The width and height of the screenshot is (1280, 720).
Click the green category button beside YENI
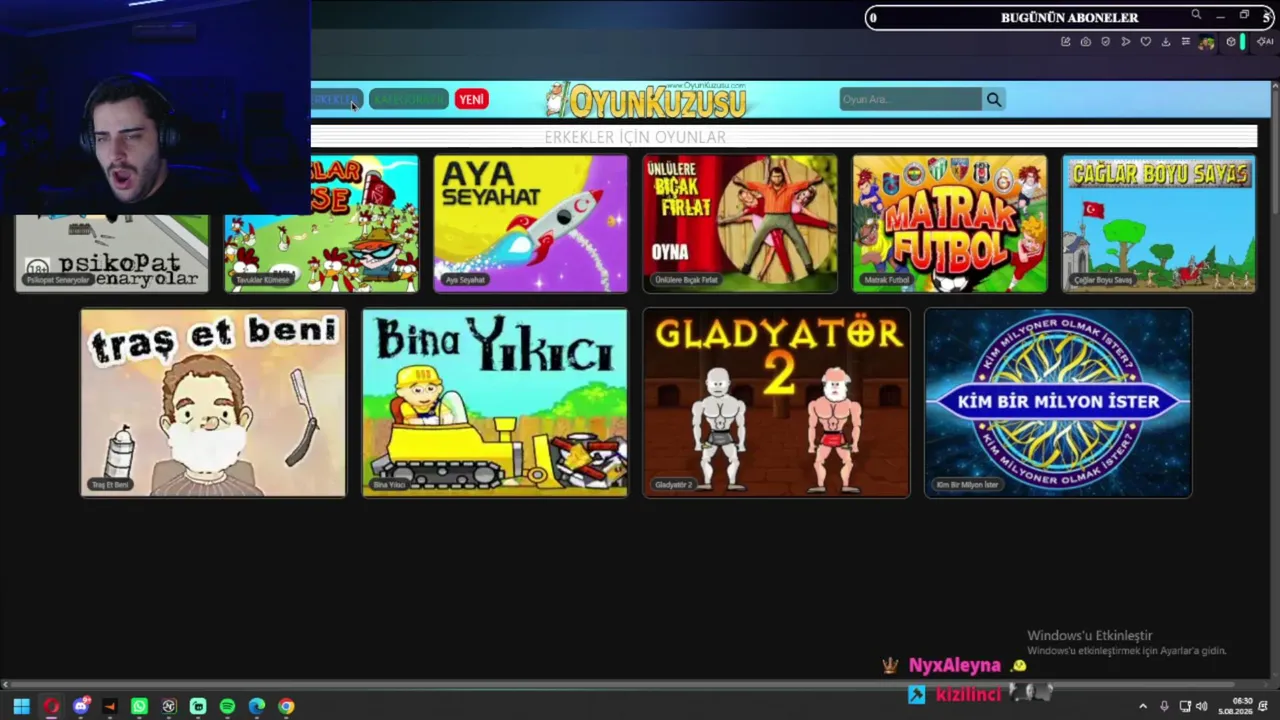[408, 99]
